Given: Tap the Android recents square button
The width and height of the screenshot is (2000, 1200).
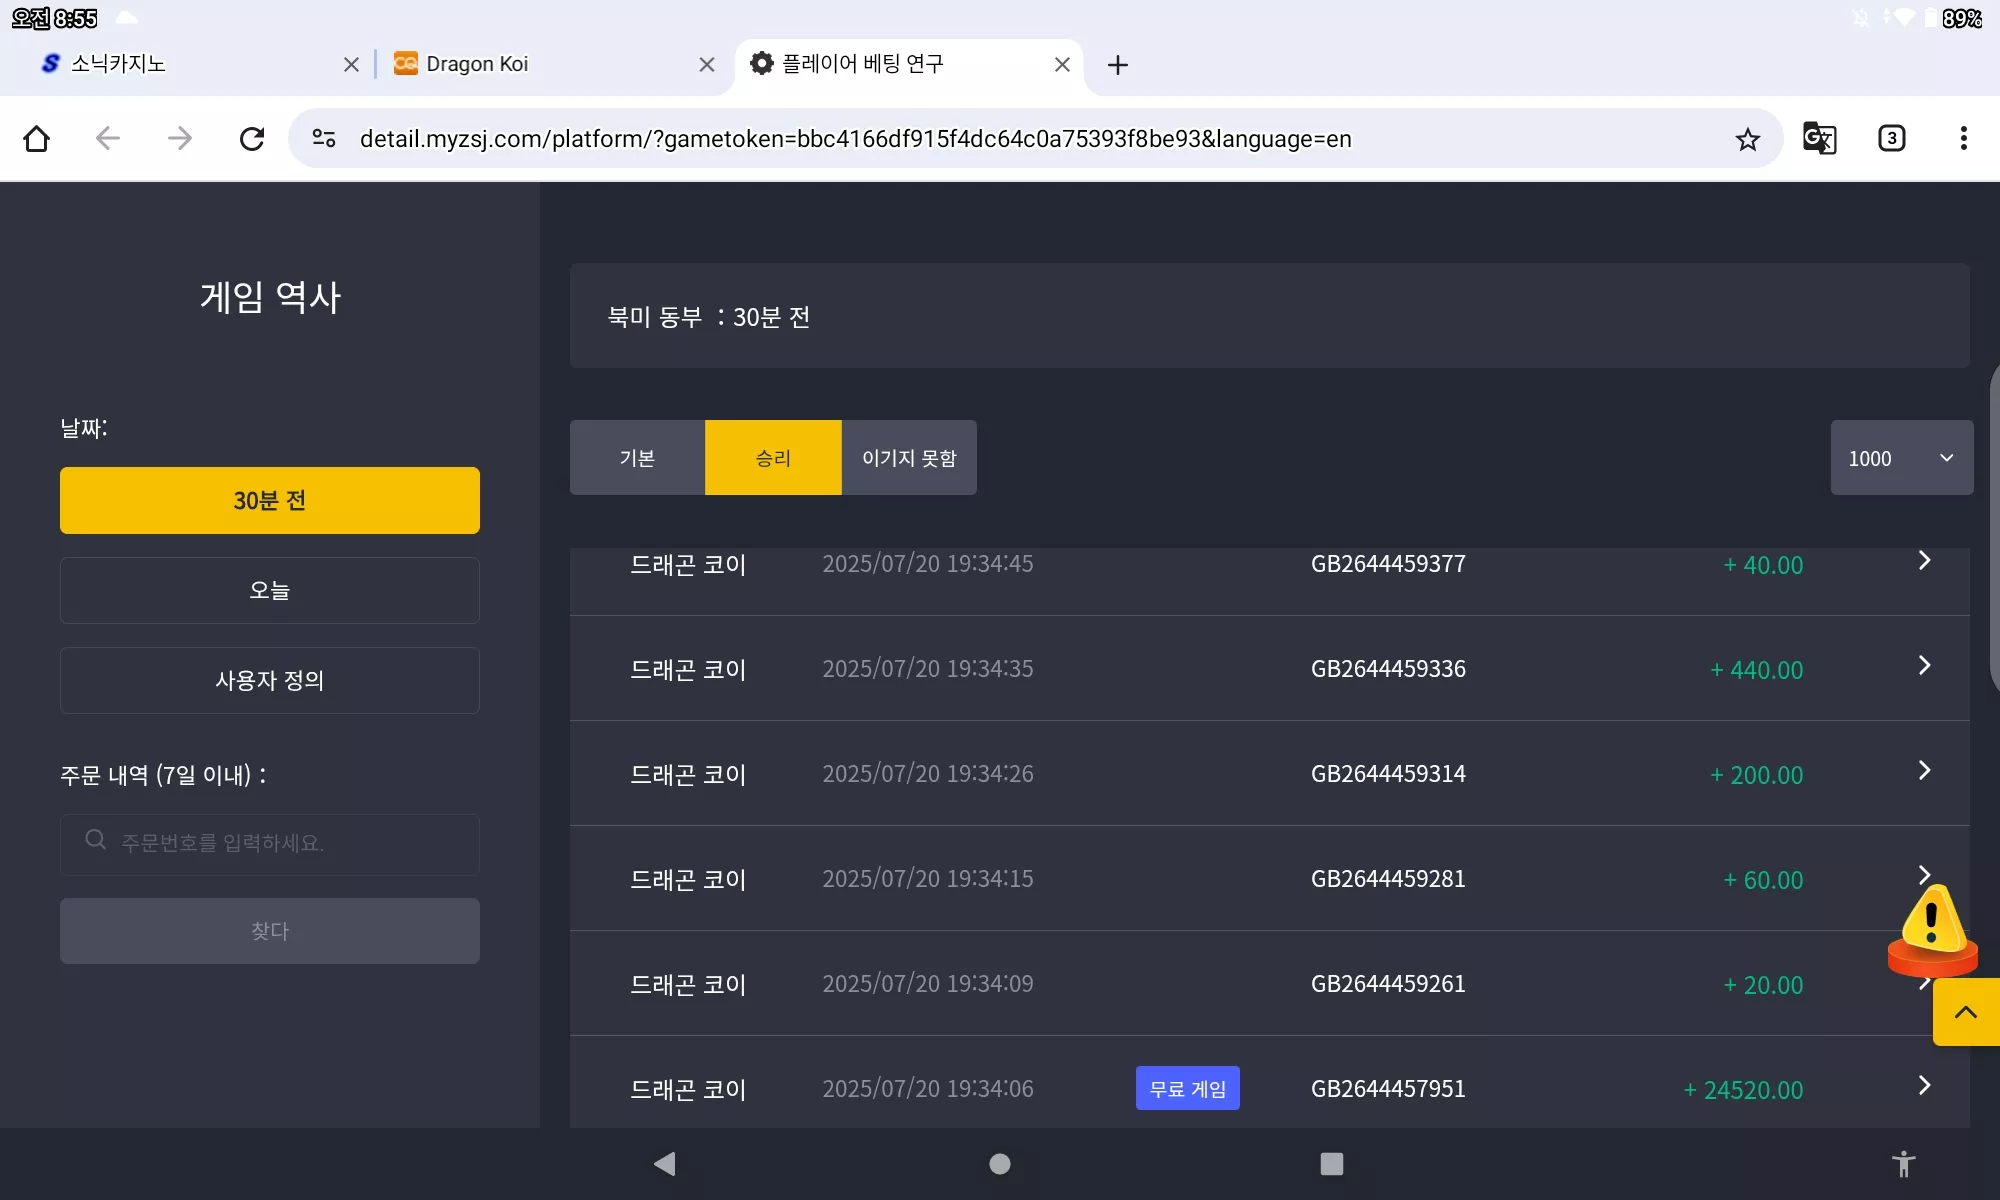Looking at the screenshot, I should coord(1332,1164).
